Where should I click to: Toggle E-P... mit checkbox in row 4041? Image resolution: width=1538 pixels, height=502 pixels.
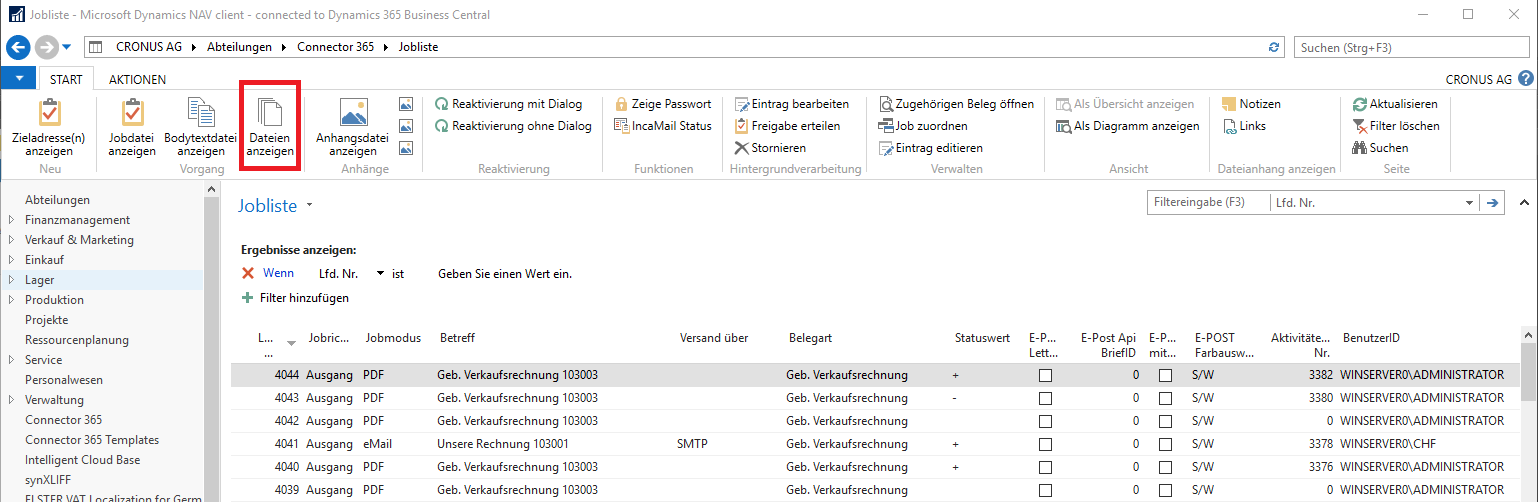point(1165,444)
